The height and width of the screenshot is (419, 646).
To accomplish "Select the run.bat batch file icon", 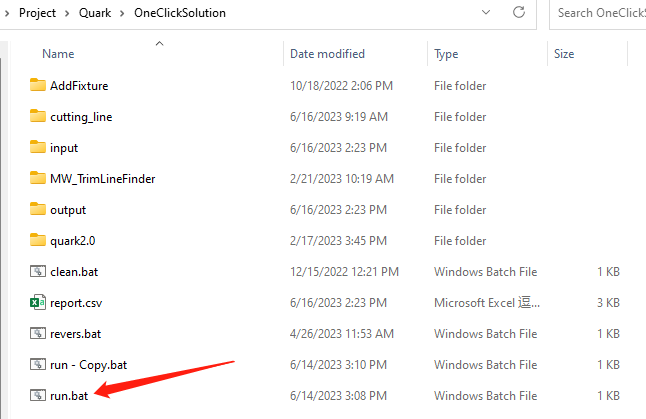I will pos(38,396).
